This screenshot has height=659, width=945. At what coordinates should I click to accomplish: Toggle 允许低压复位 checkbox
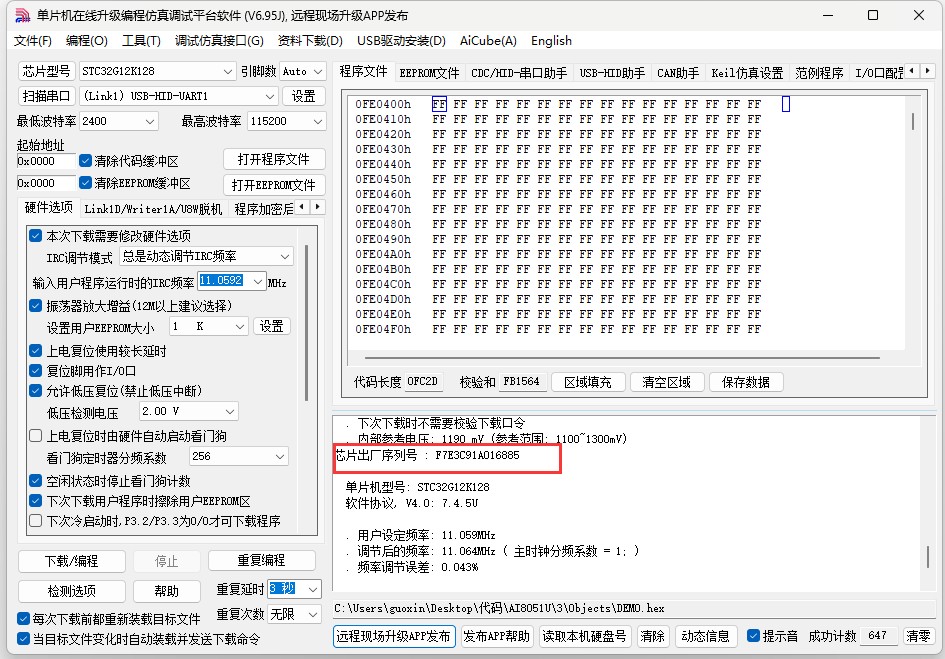(x=36, y=391)
